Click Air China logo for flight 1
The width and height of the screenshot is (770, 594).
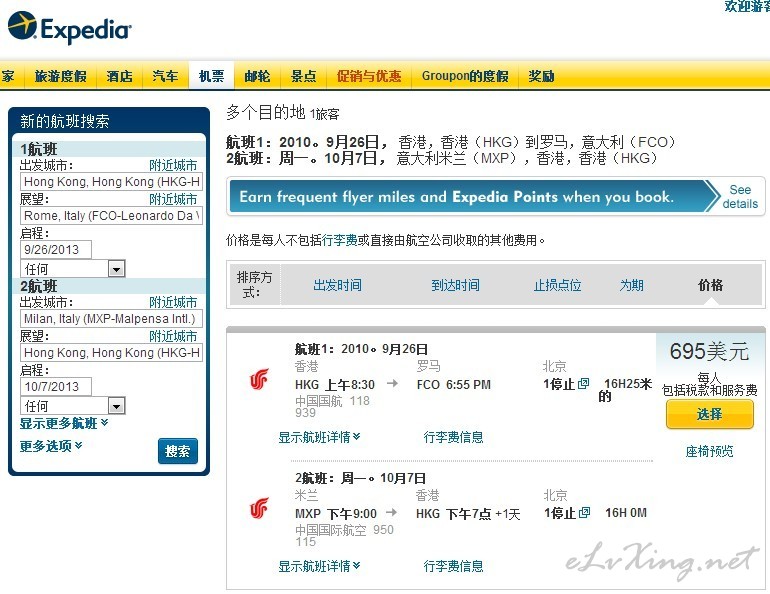point(259,379)
